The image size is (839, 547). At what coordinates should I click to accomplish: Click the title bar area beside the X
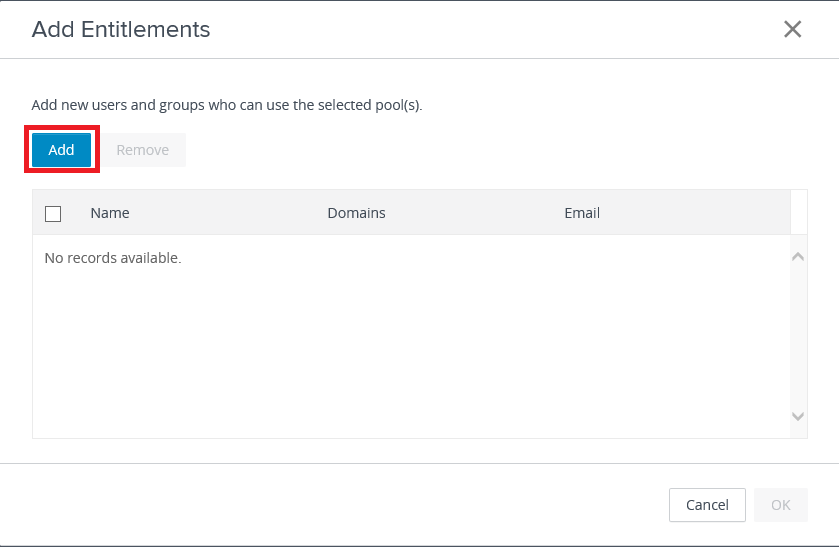point(500,29)
